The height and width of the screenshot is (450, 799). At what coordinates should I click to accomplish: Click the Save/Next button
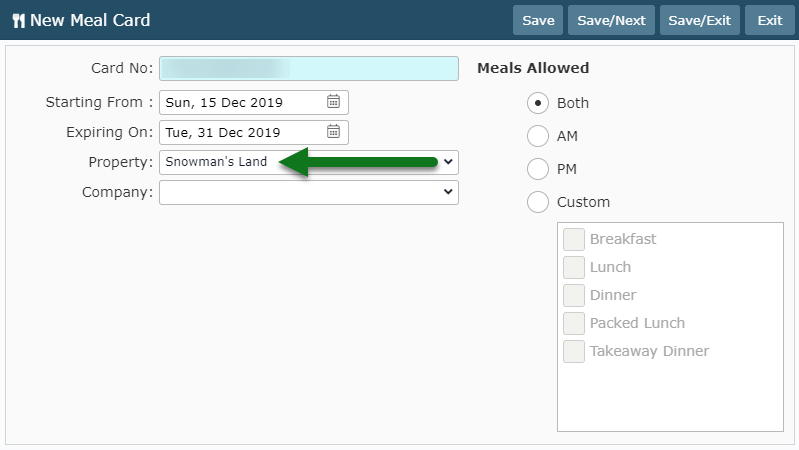click(x=611, y=20)
